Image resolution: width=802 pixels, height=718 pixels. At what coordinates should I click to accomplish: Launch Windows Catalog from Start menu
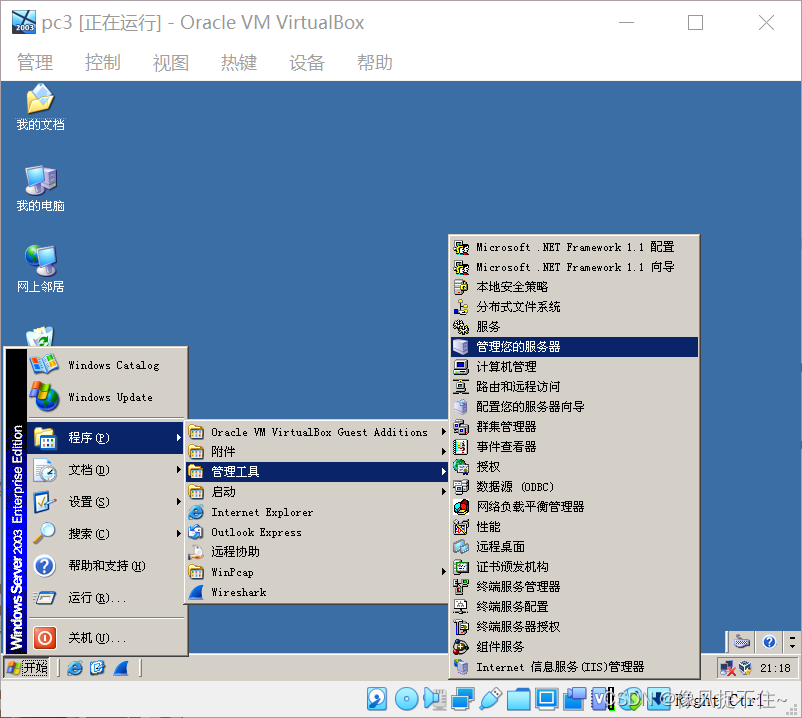tap(107, 365)
